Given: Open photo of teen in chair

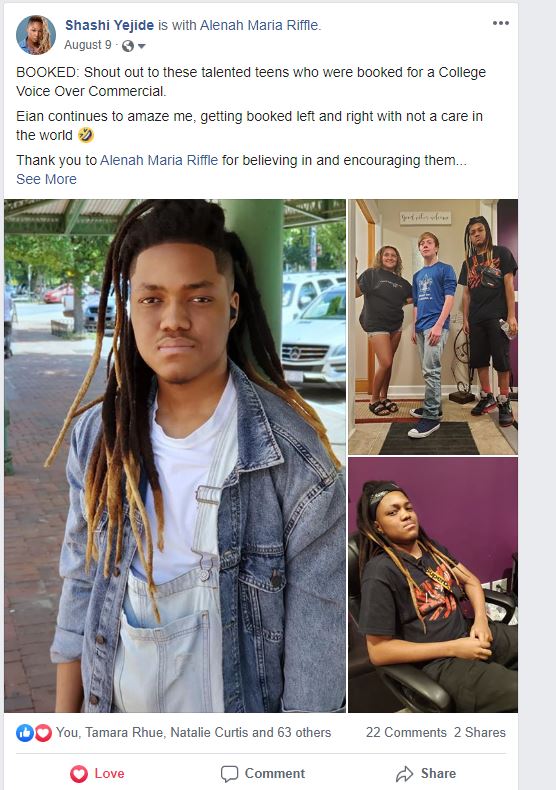Looking at the screenshot, I should point(433,585).
